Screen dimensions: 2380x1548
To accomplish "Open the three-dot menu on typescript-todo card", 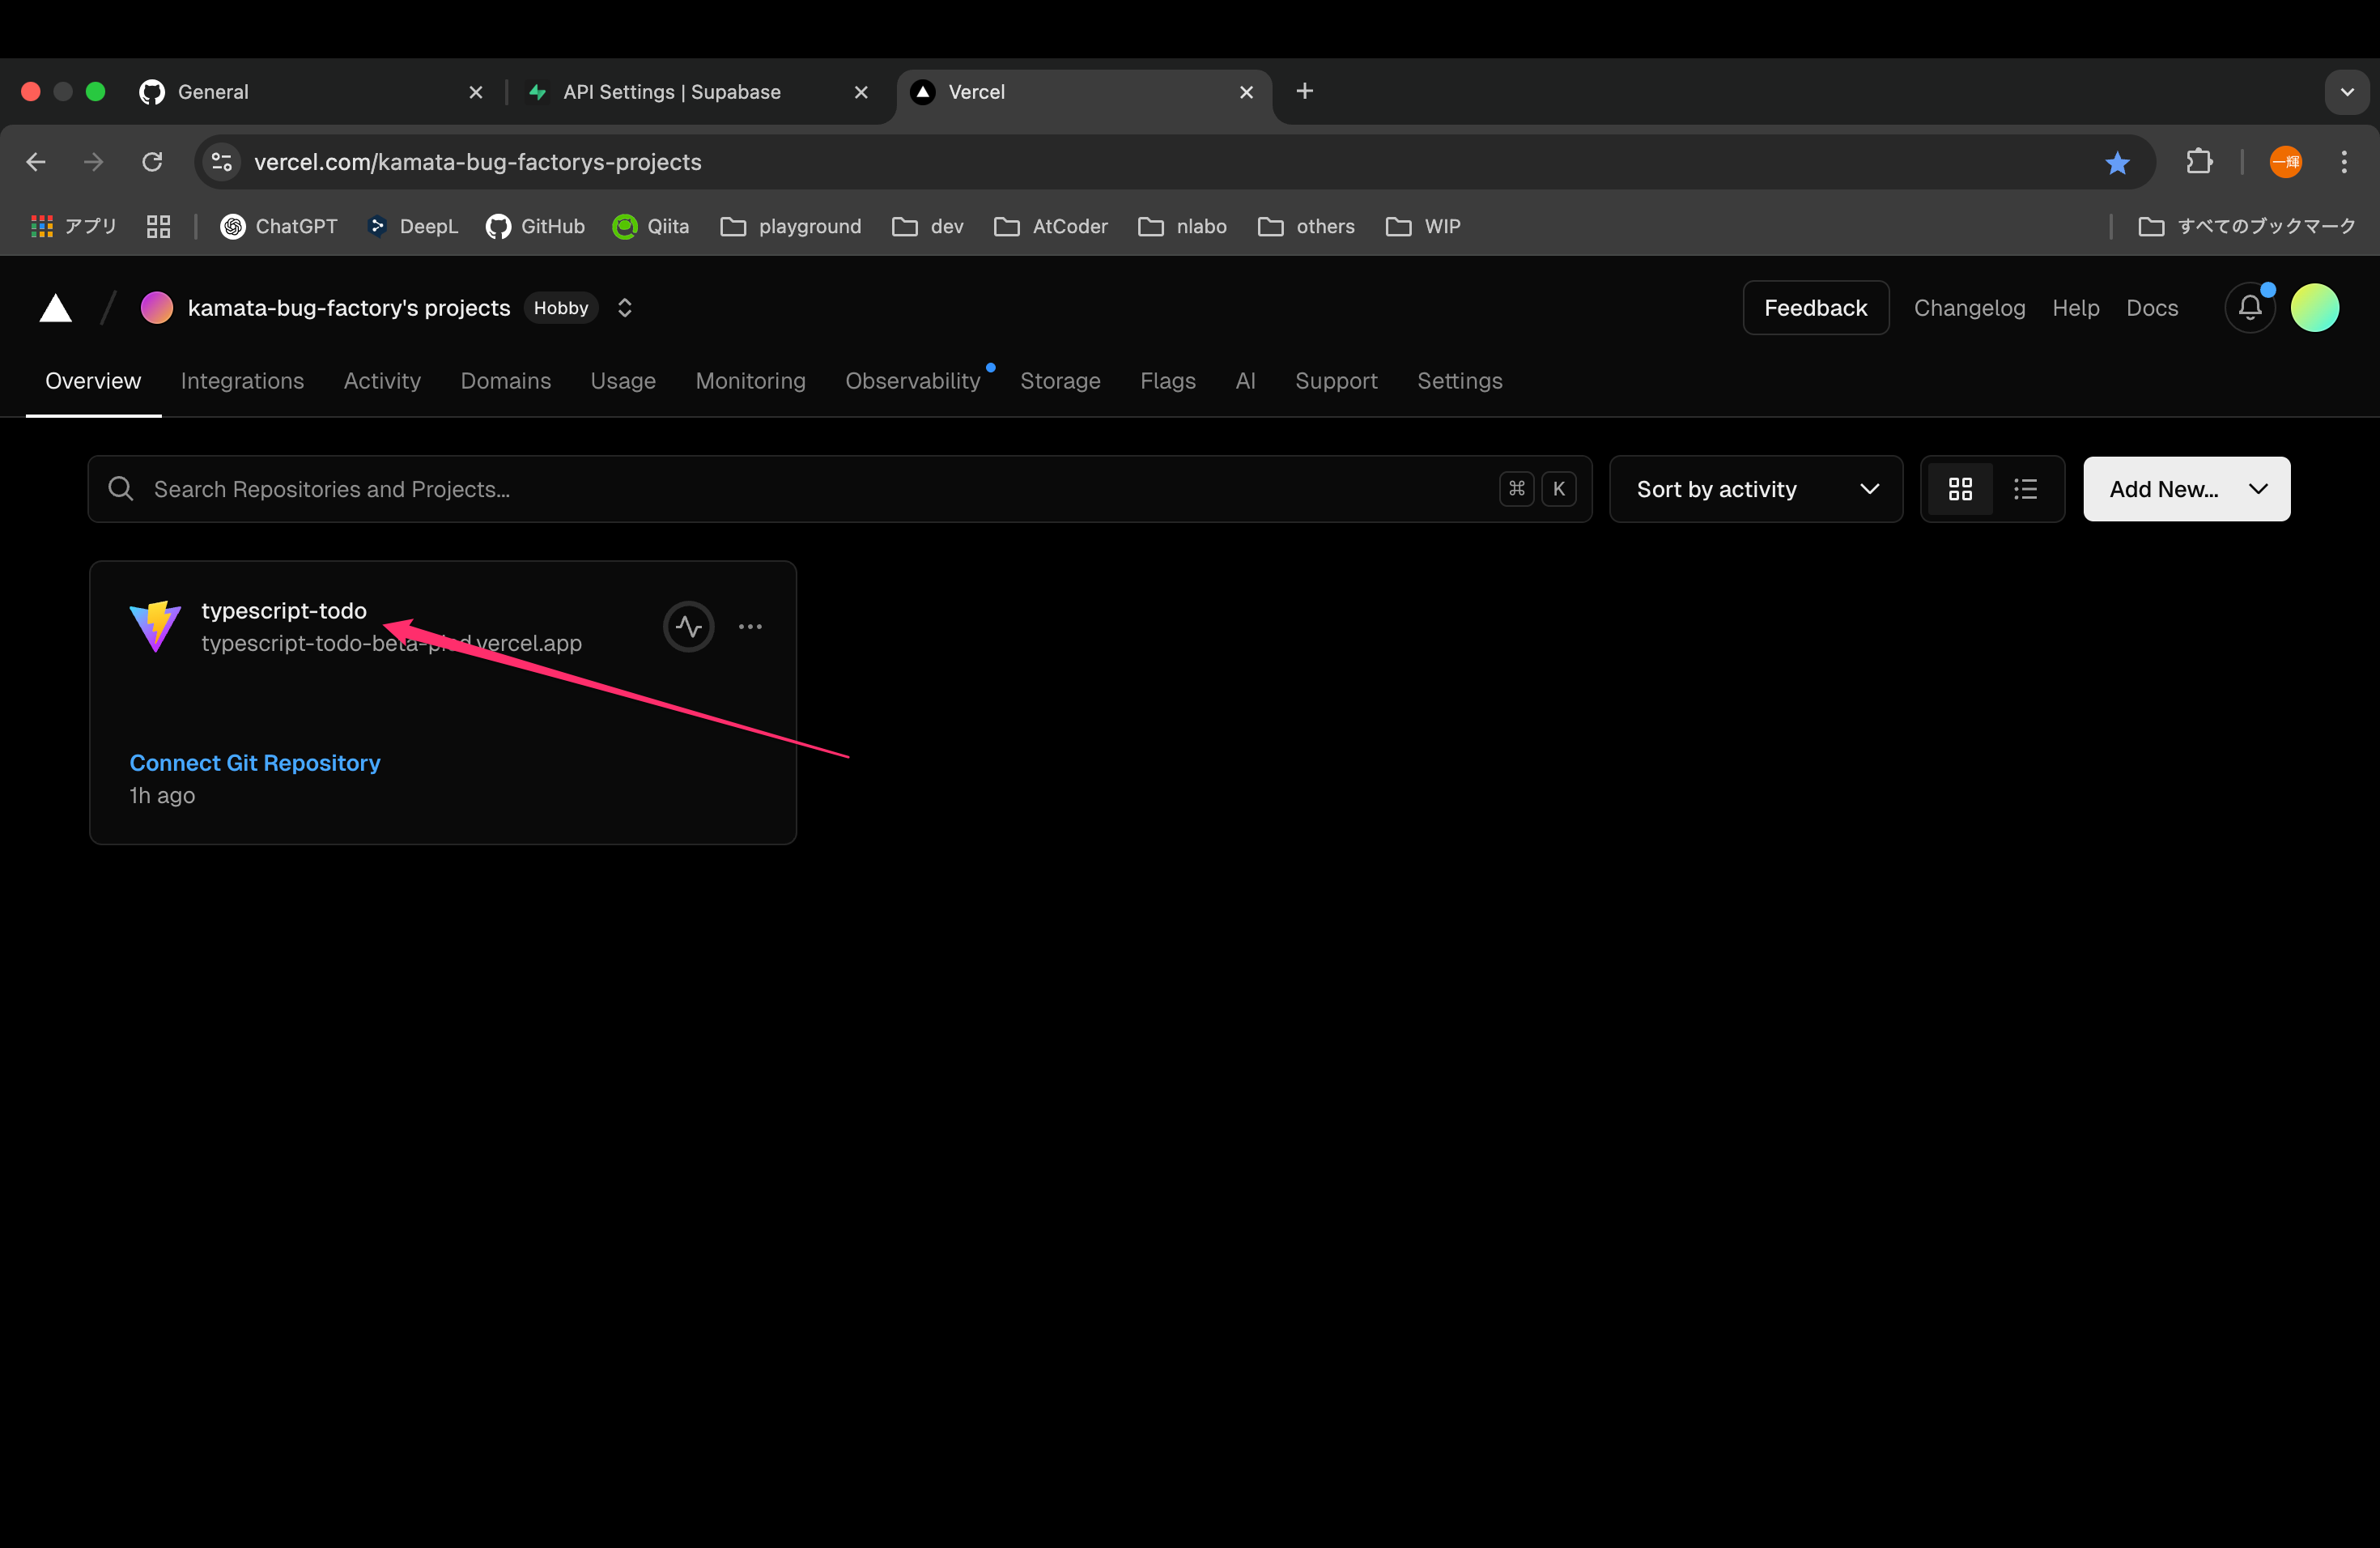I will (x=750, y=627).
